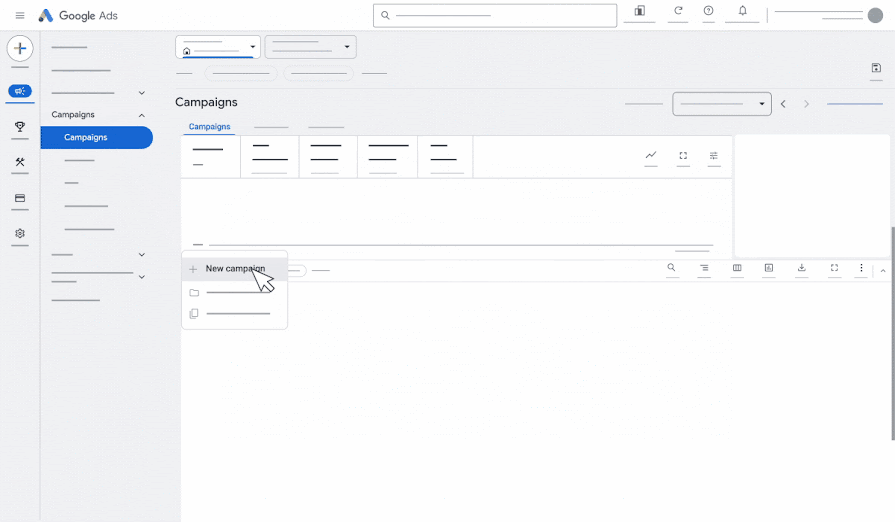Open the Admin gear sidebar icon
The width and height of the screenshot is (895, 522).
[x=20, y=233]
